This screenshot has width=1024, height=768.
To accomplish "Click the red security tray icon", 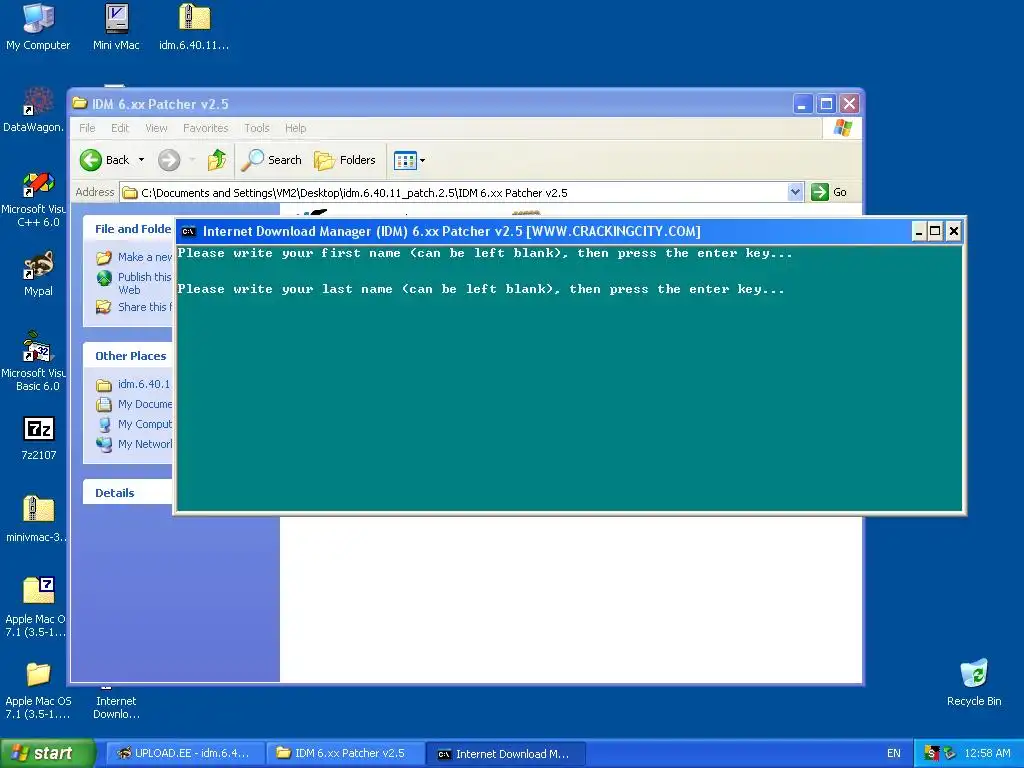I will (933, 753).
